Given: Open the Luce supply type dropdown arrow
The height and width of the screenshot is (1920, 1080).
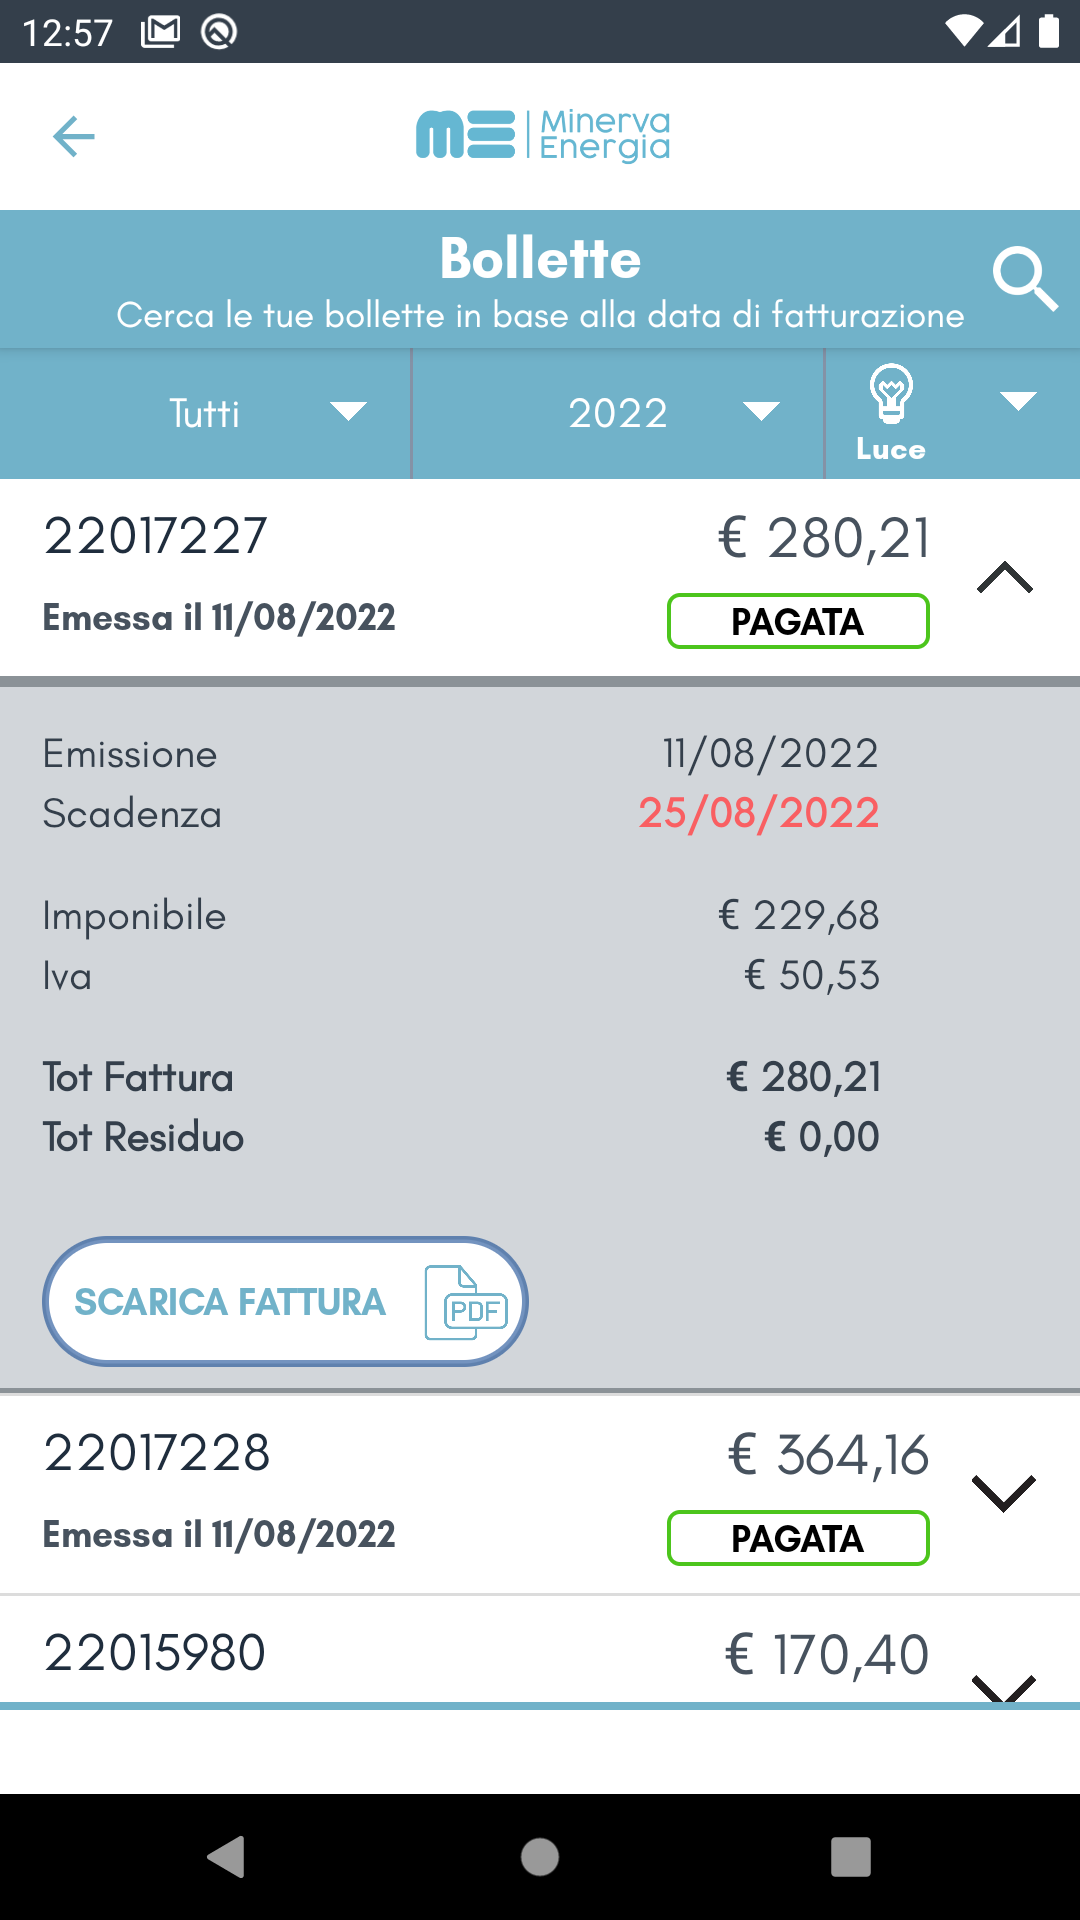Looking at the screenshot, I should point(1018,402).
